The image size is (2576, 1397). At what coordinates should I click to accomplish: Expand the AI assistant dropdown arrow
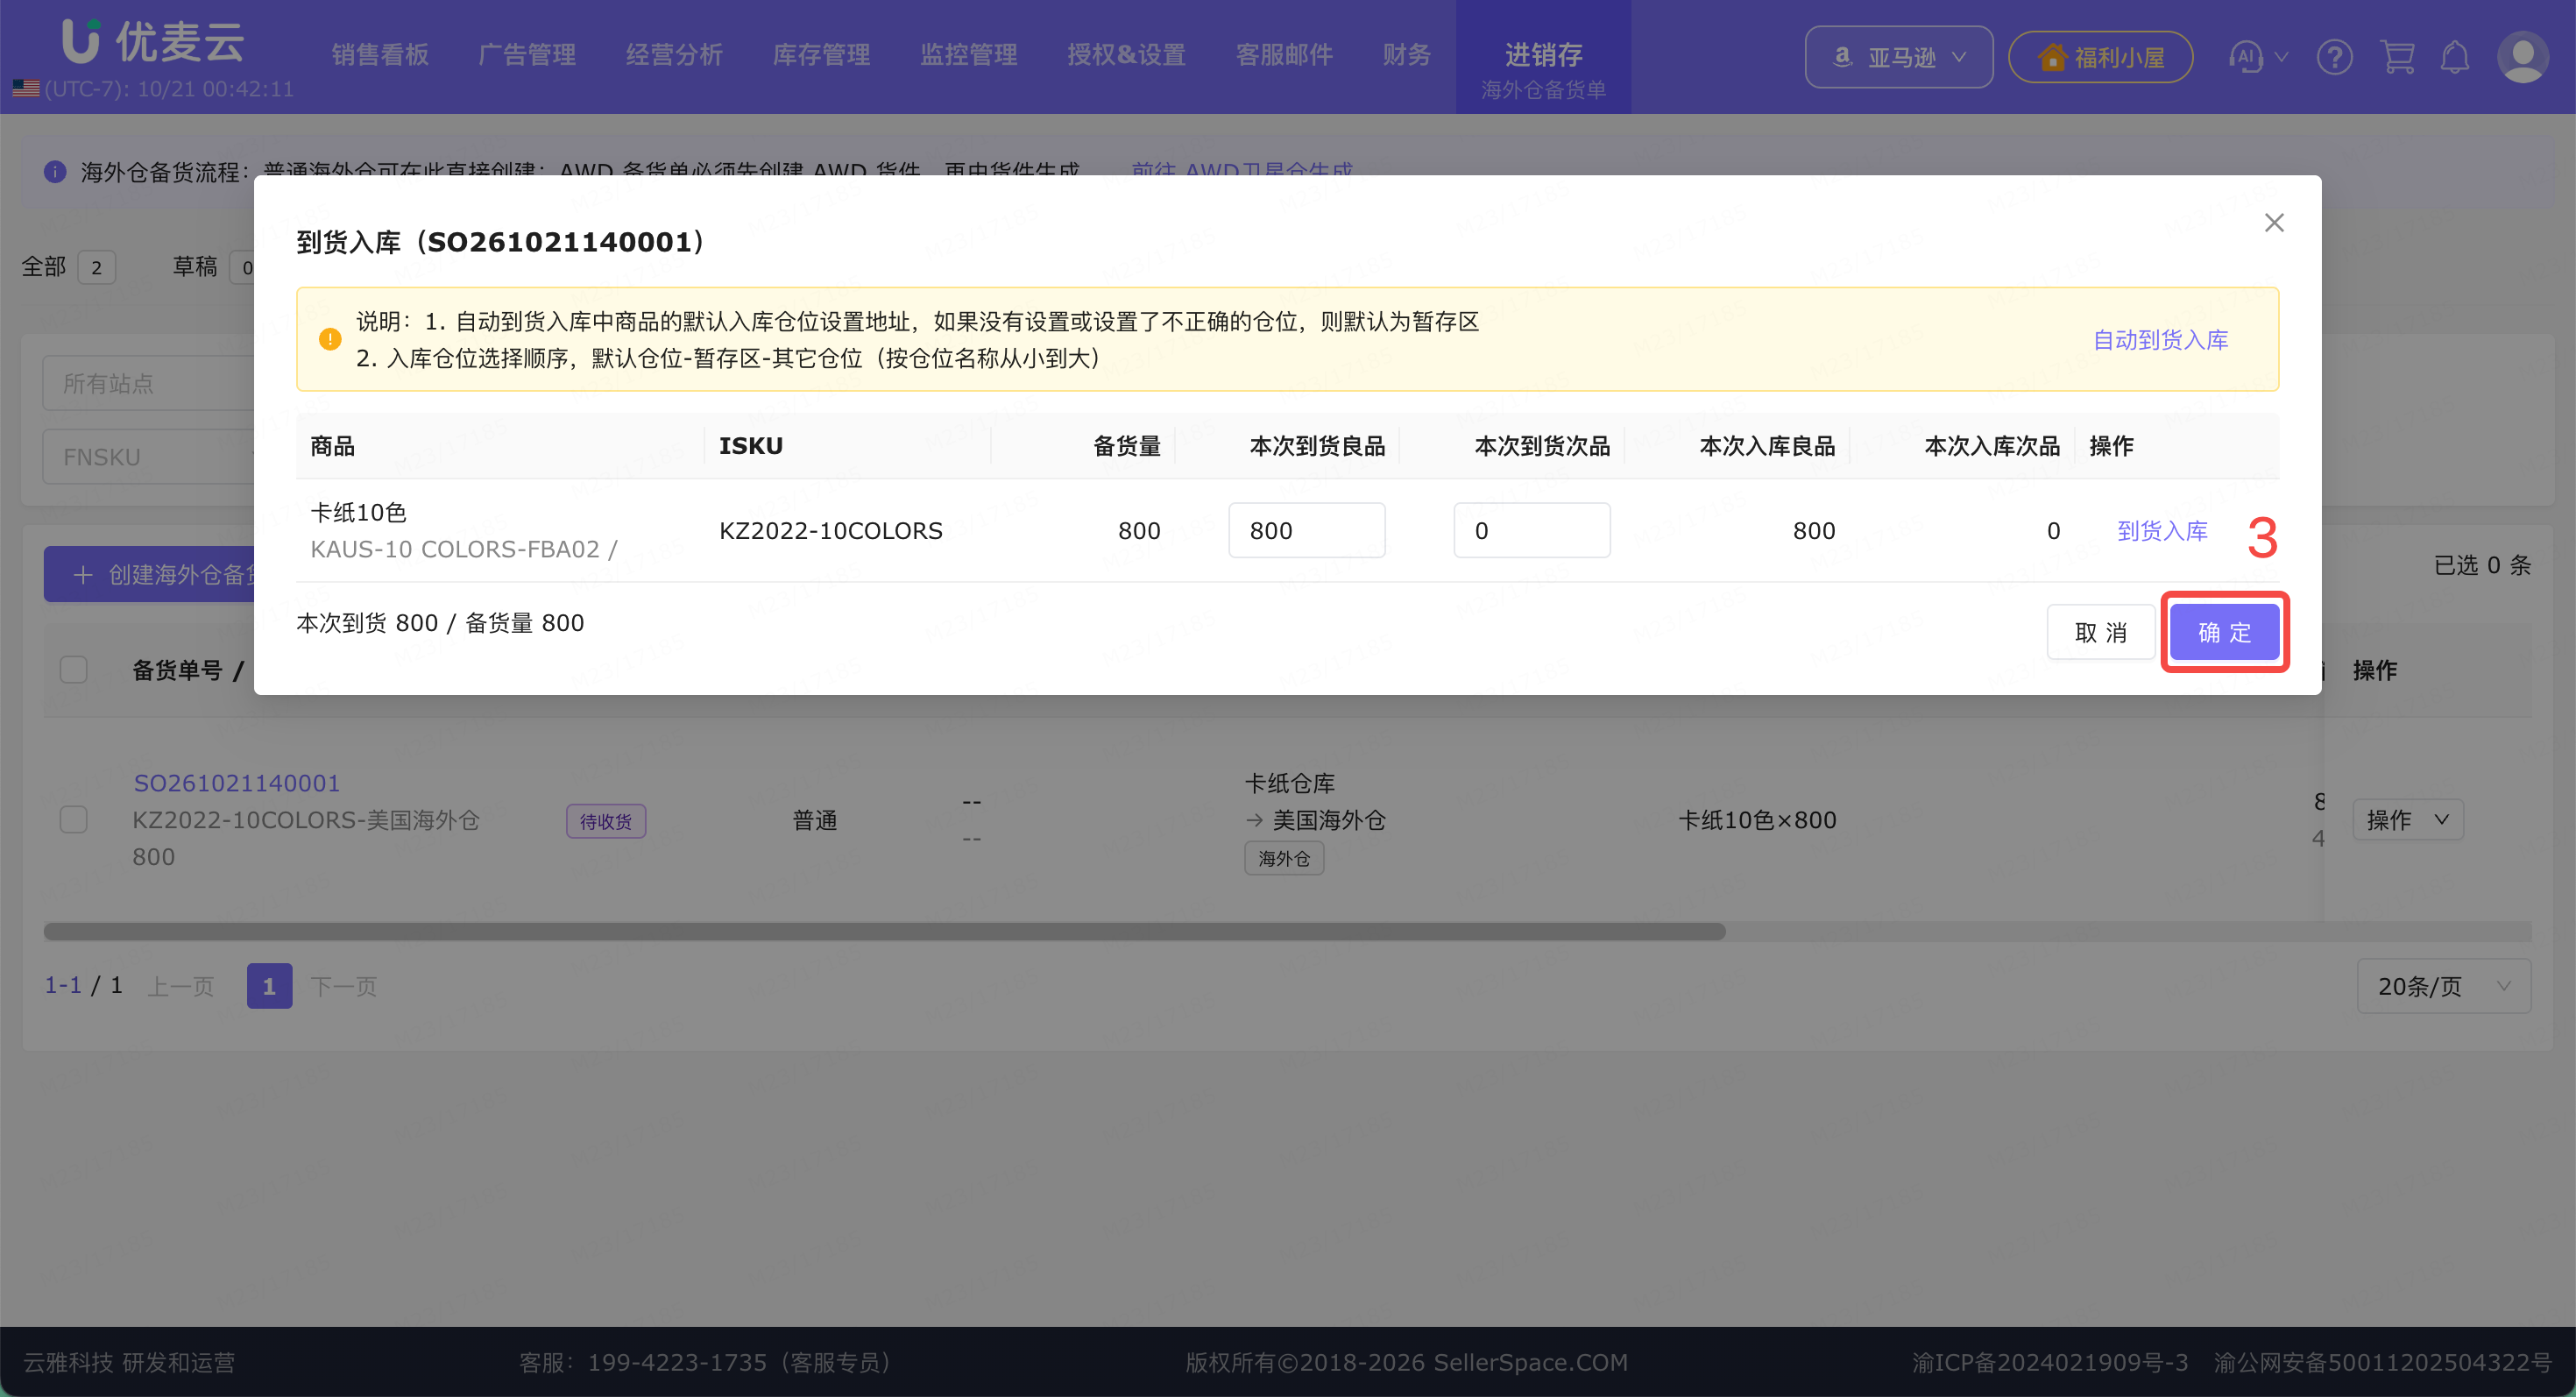coord(2281,57)
